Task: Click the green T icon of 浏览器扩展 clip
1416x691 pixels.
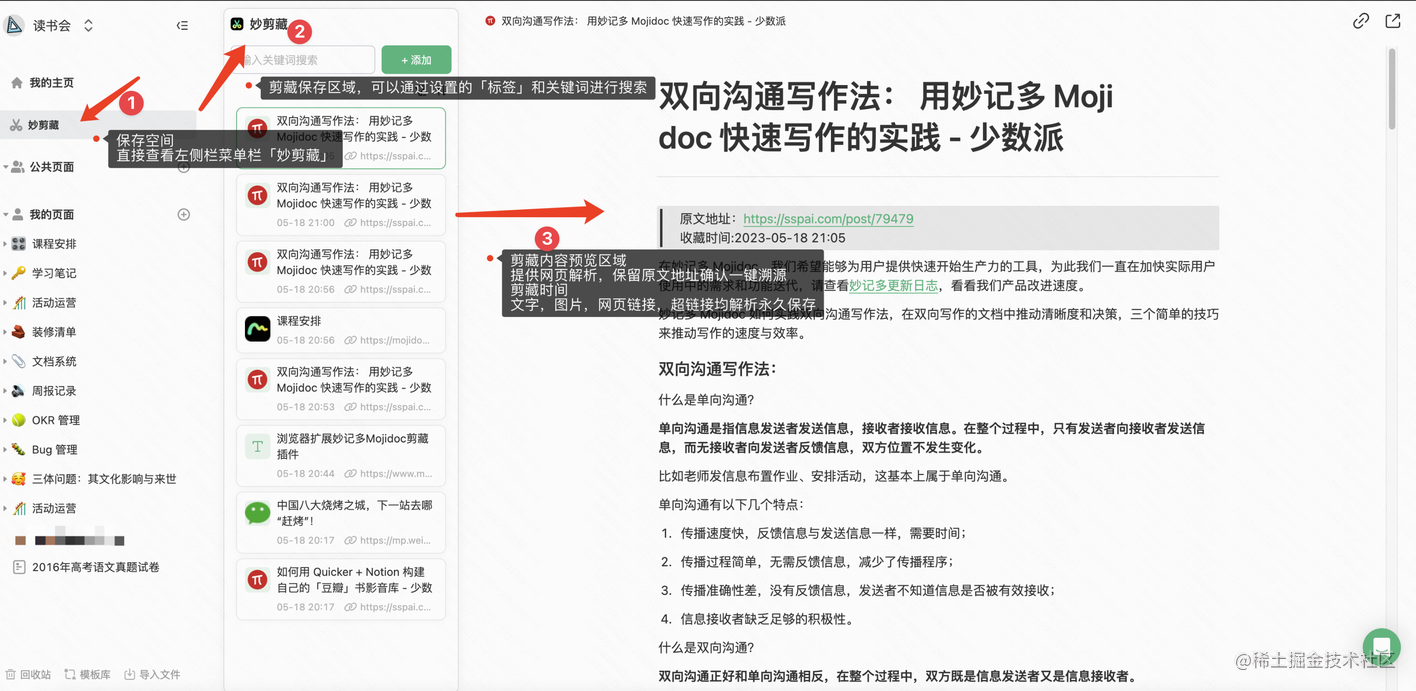Action: 258,446
